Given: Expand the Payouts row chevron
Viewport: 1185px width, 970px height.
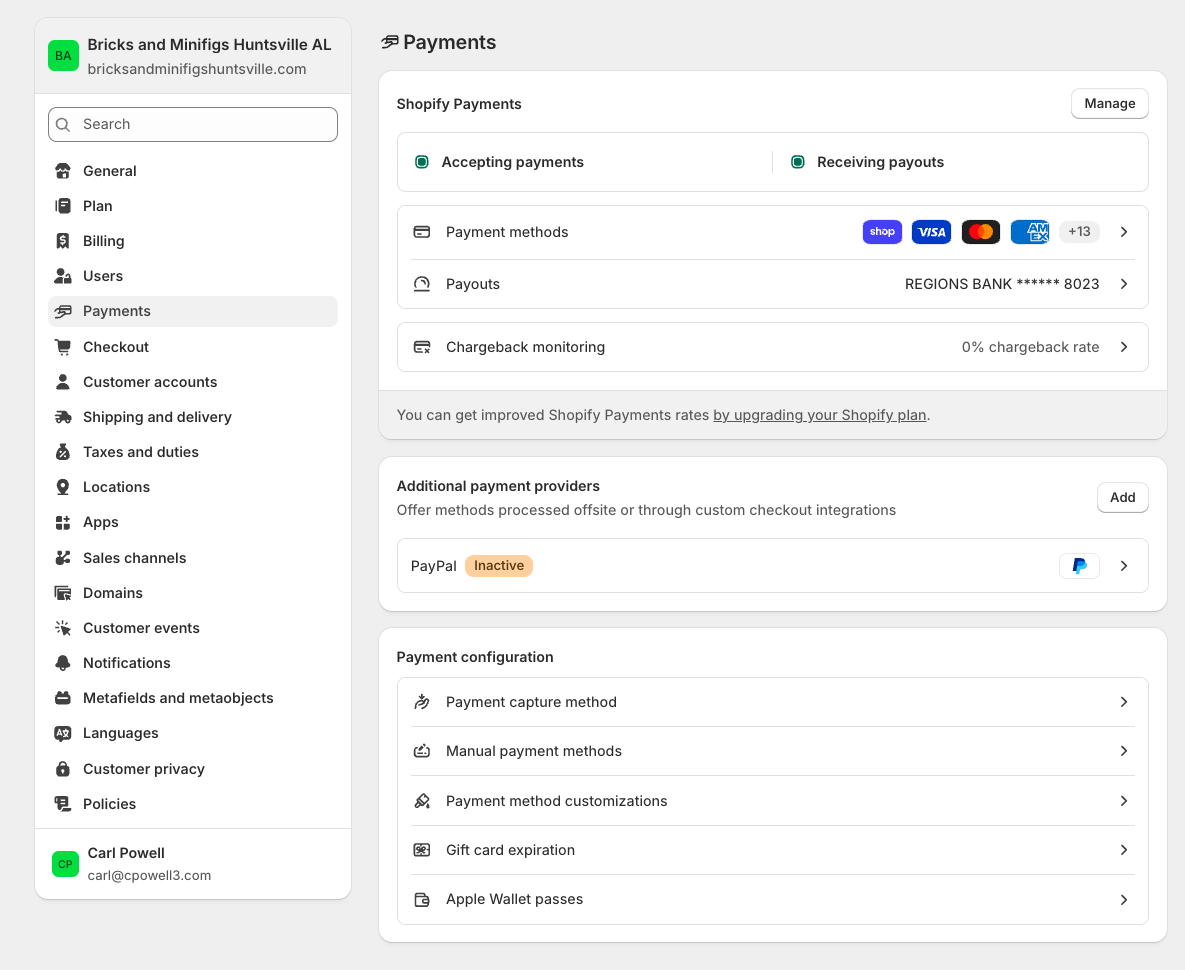Looking at the screenshot, I should point(1124,284).
